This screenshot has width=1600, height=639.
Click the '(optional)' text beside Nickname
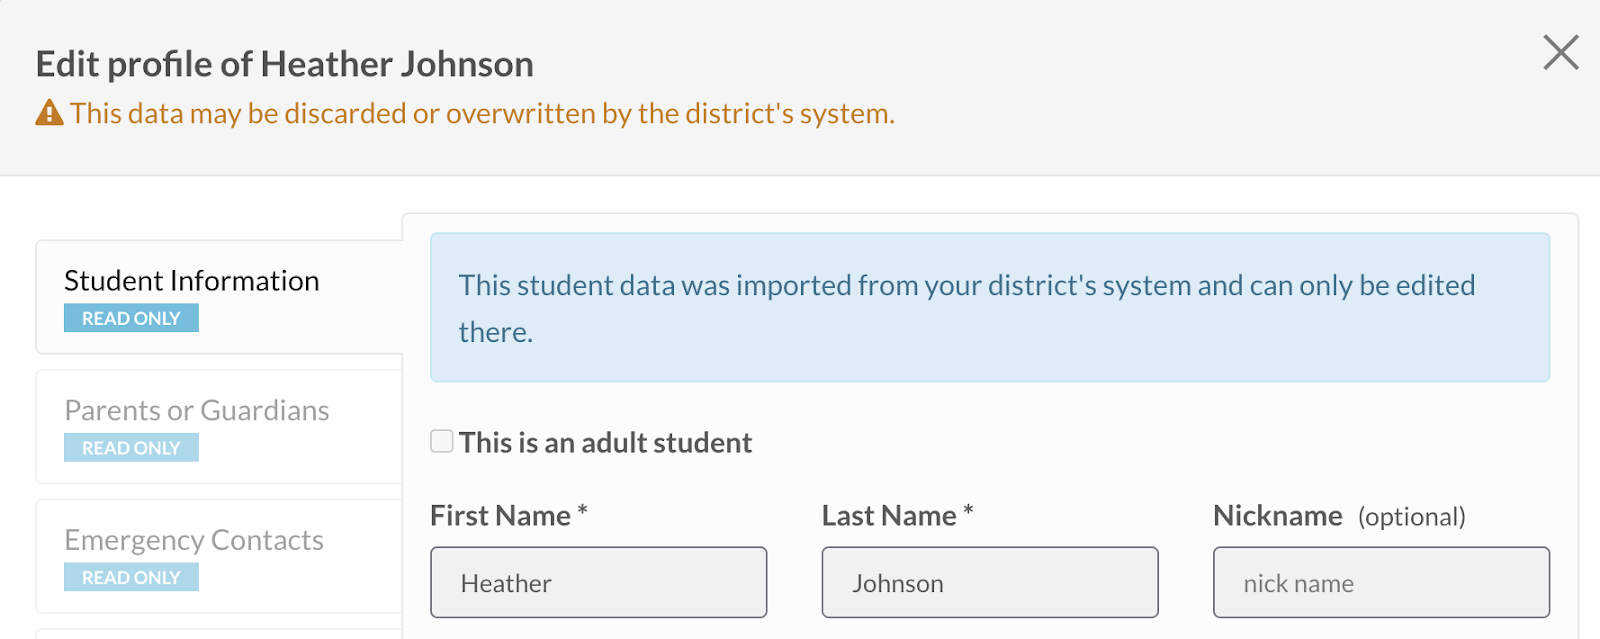[1412, 517]
